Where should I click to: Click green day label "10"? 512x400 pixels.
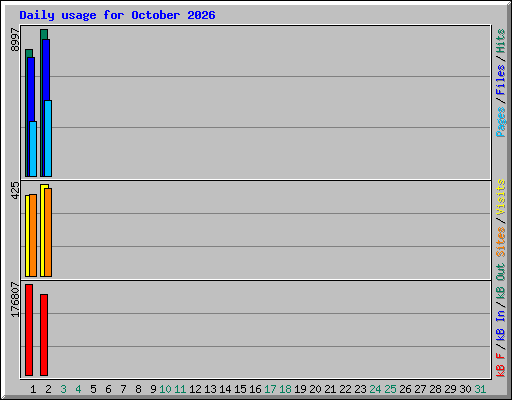tap(165, 389)
